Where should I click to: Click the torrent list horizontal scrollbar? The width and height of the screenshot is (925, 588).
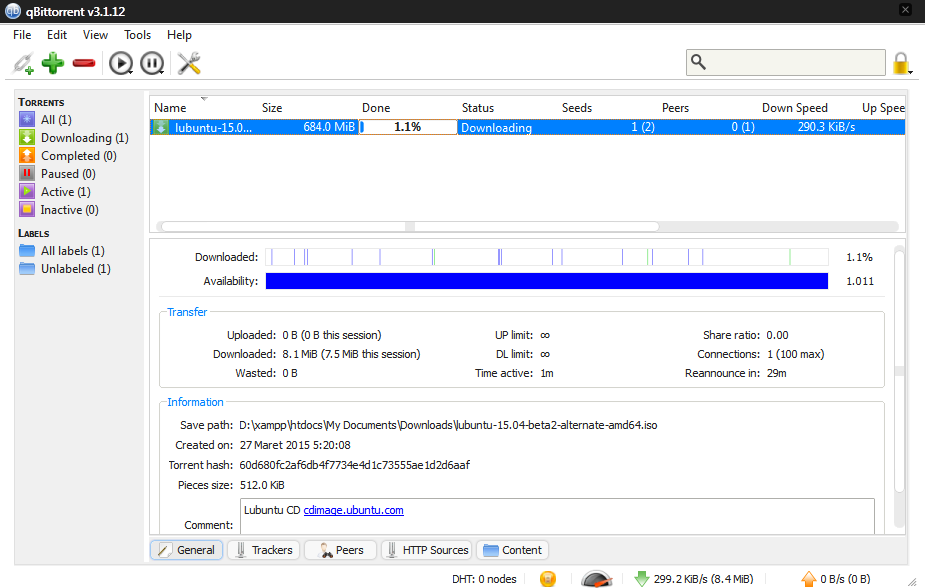(410, 226)
